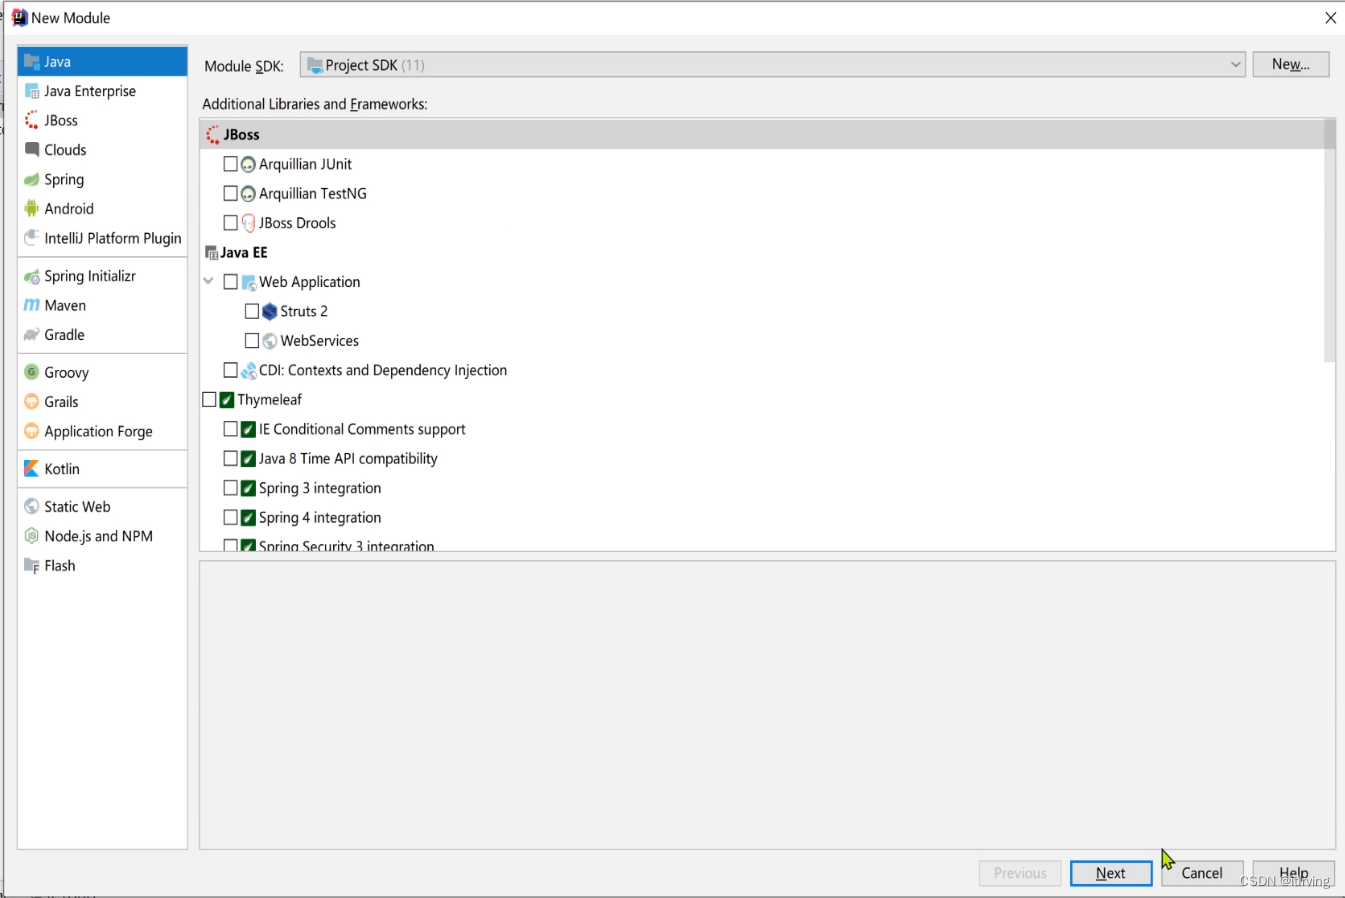This screenshot has width=1345, height=898.
Task: Select the Android robot icon
Action: pos(32,209)
